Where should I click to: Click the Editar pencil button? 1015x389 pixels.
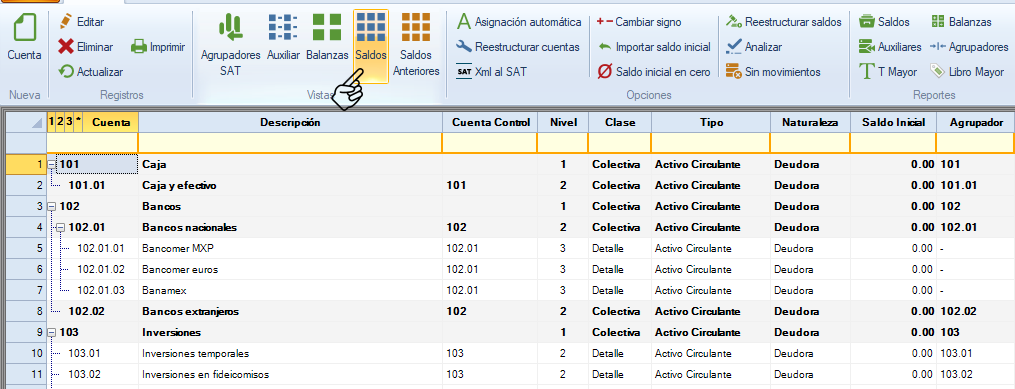pos(81,22)
